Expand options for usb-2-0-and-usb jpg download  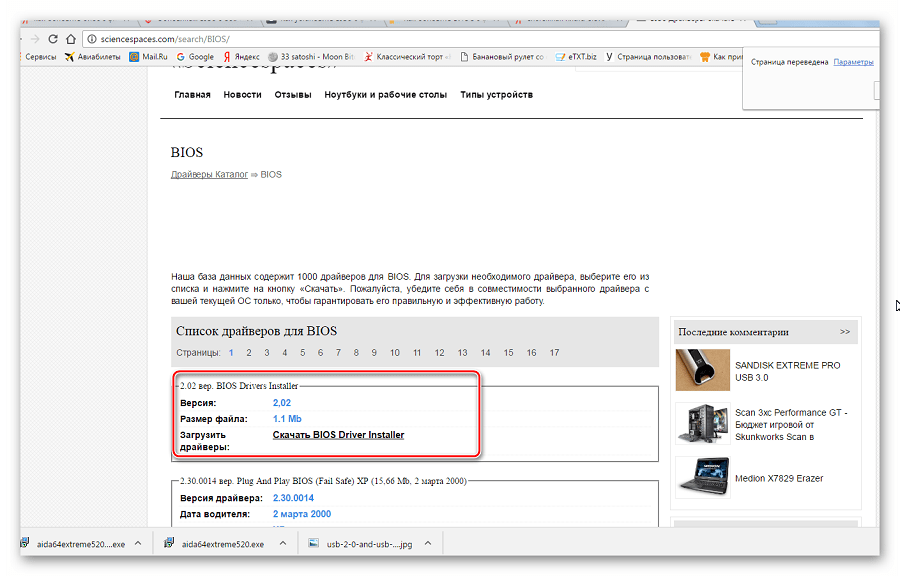tap(428, 544)
